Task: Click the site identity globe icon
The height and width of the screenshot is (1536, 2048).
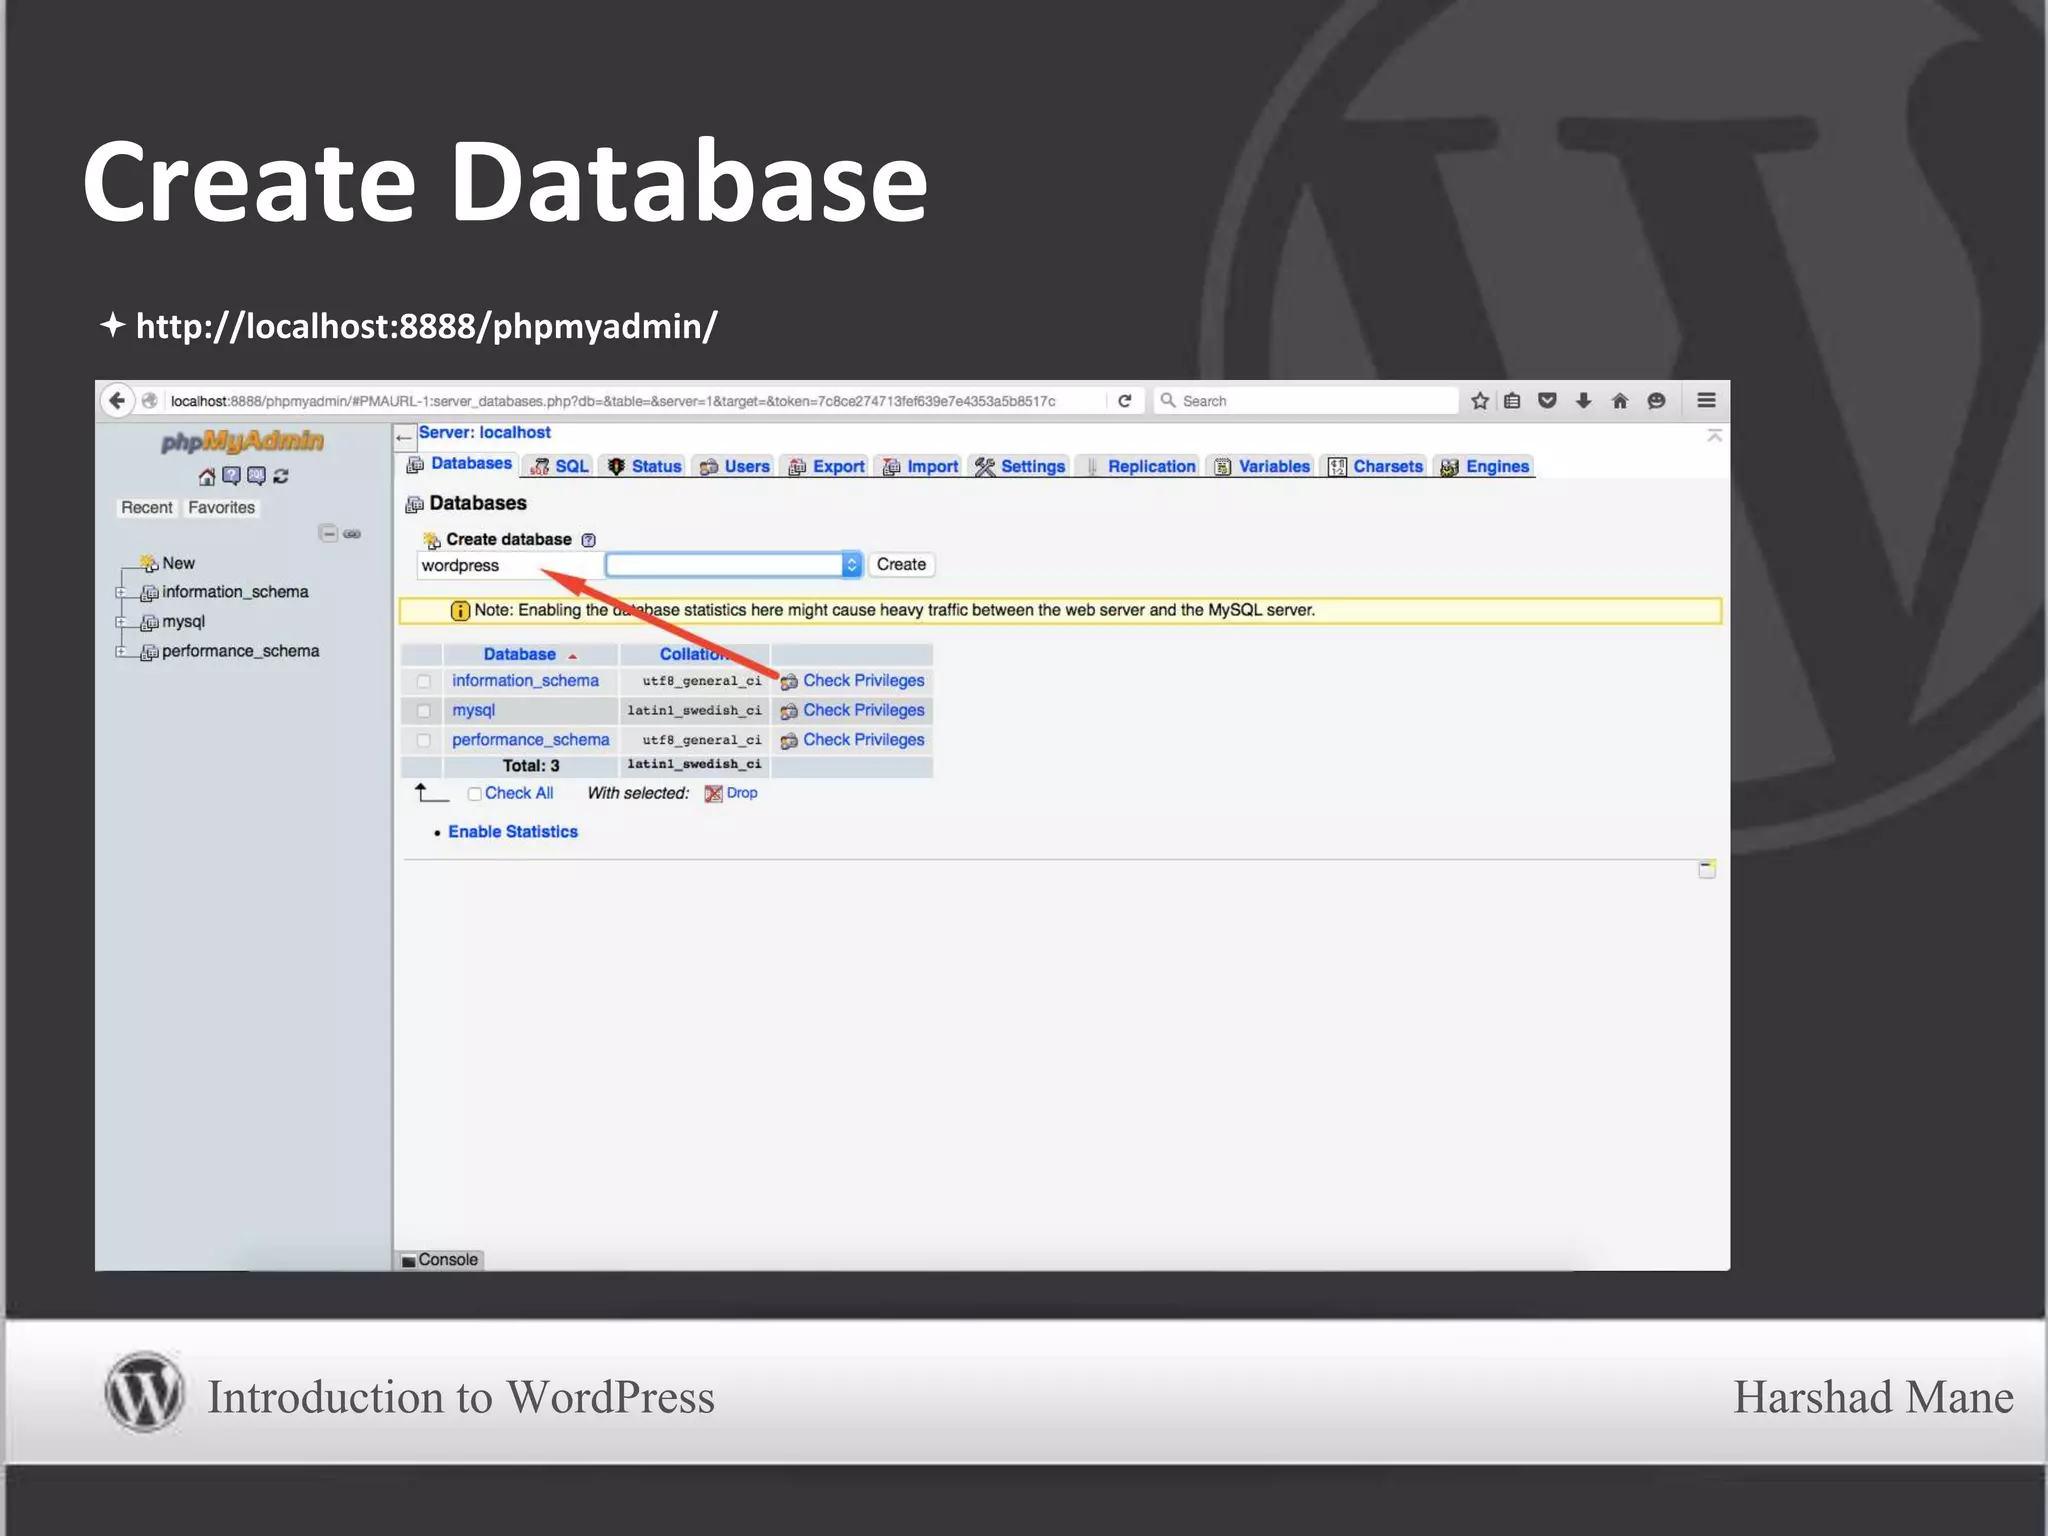Action: 150,401
